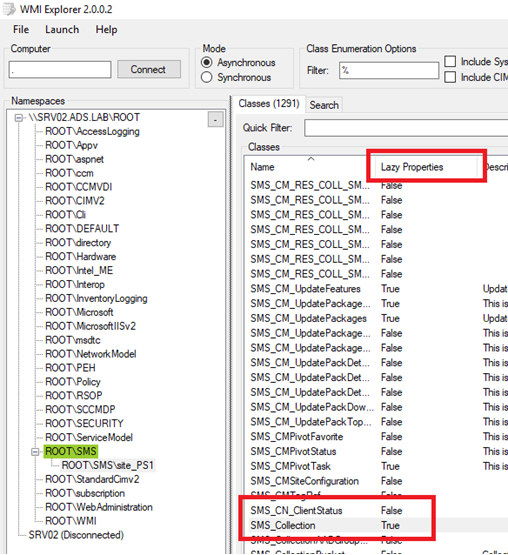This screenshot has height=555, width=508.
Task: Select the SMS_CM_UpdateFeatures class row
Action: click(x=377, y=289)
